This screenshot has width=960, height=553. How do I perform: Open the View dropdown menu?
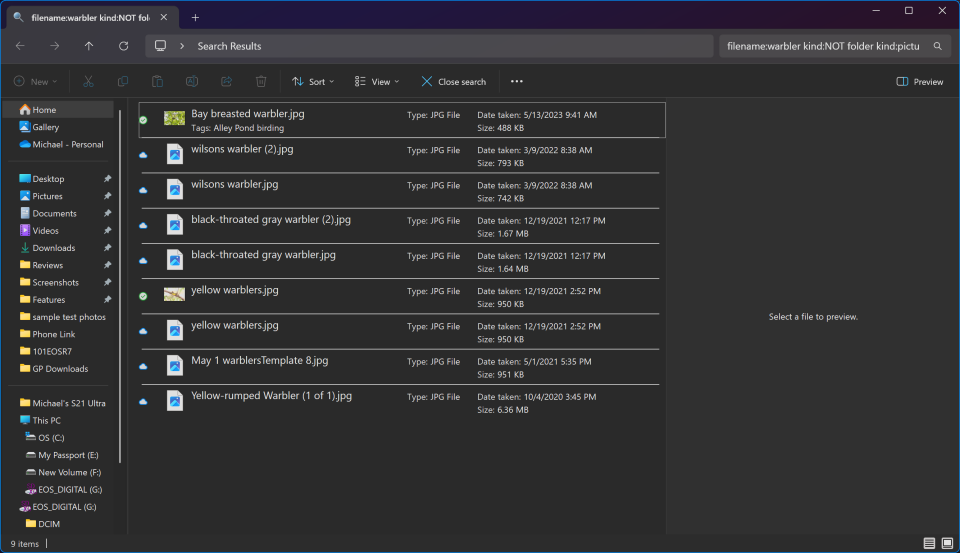[x=377, y=82]
